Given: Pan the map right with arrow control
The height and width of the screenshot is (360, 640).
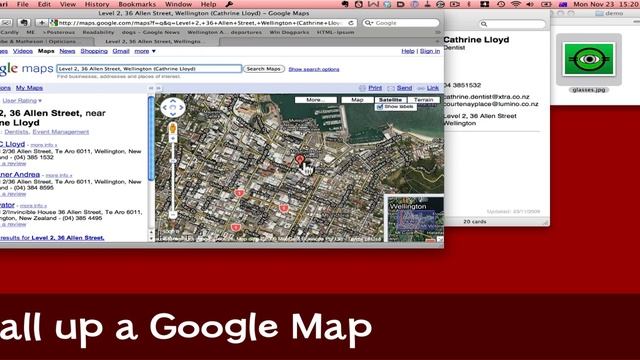Looking at the screenshot, I should (181, 108).
